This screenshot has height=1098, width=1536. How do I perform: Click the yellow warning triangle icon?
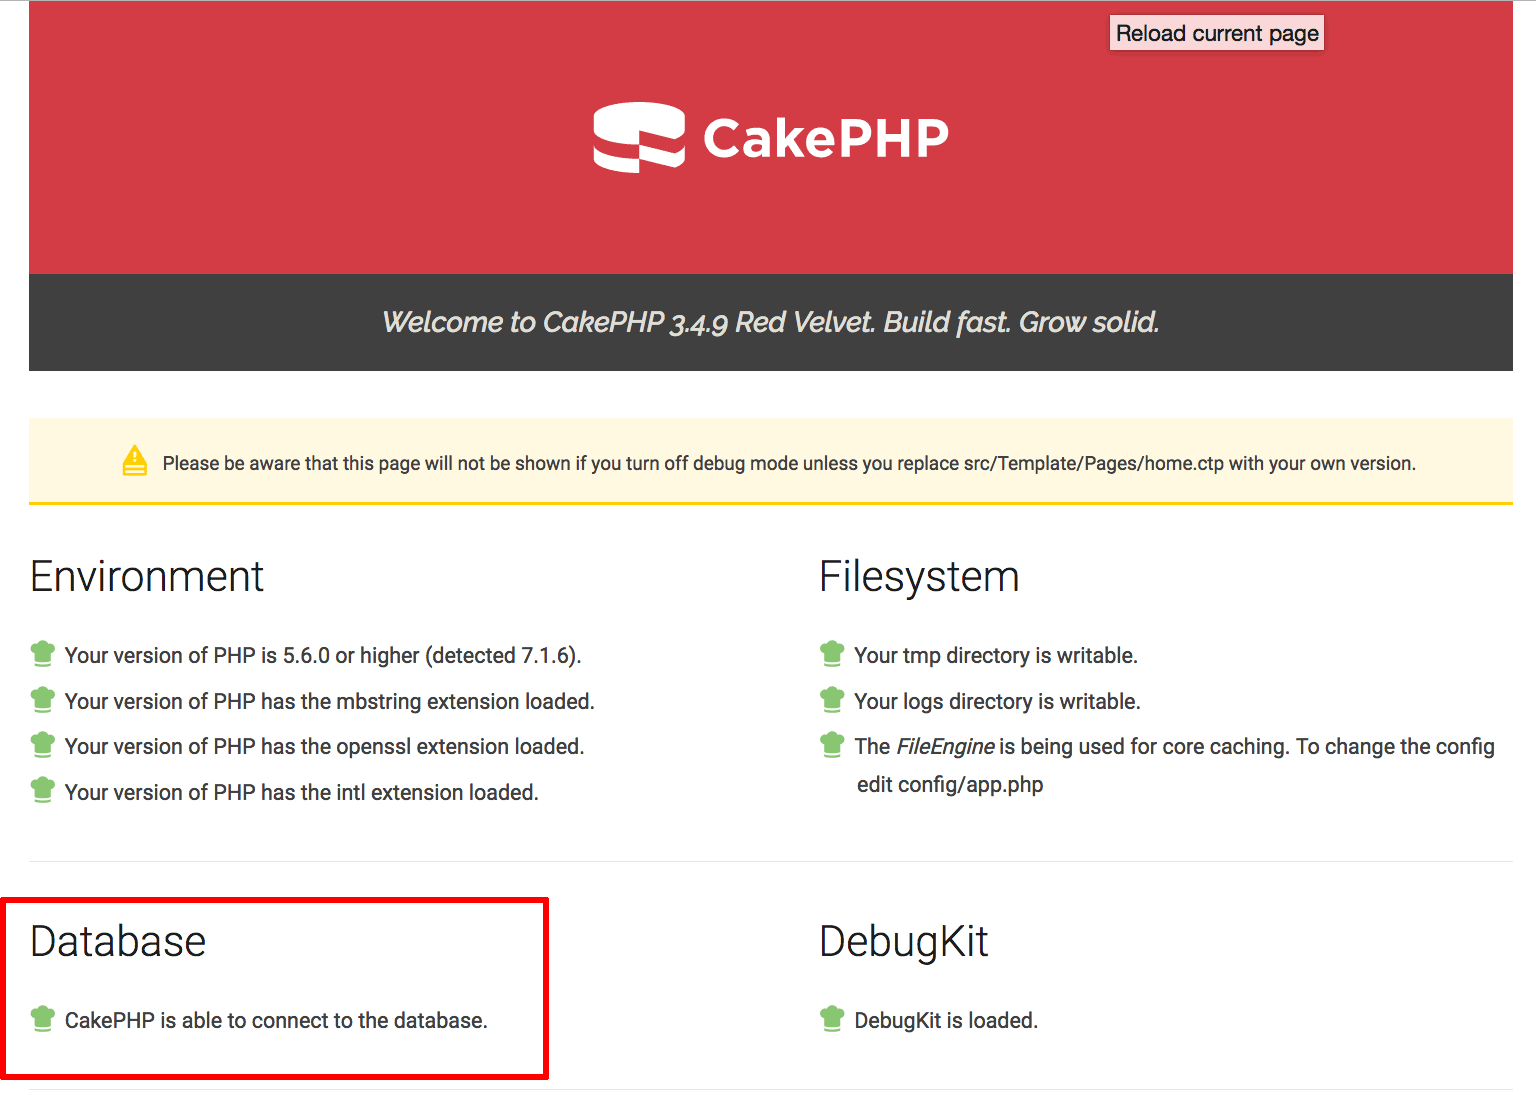[135, 461]
